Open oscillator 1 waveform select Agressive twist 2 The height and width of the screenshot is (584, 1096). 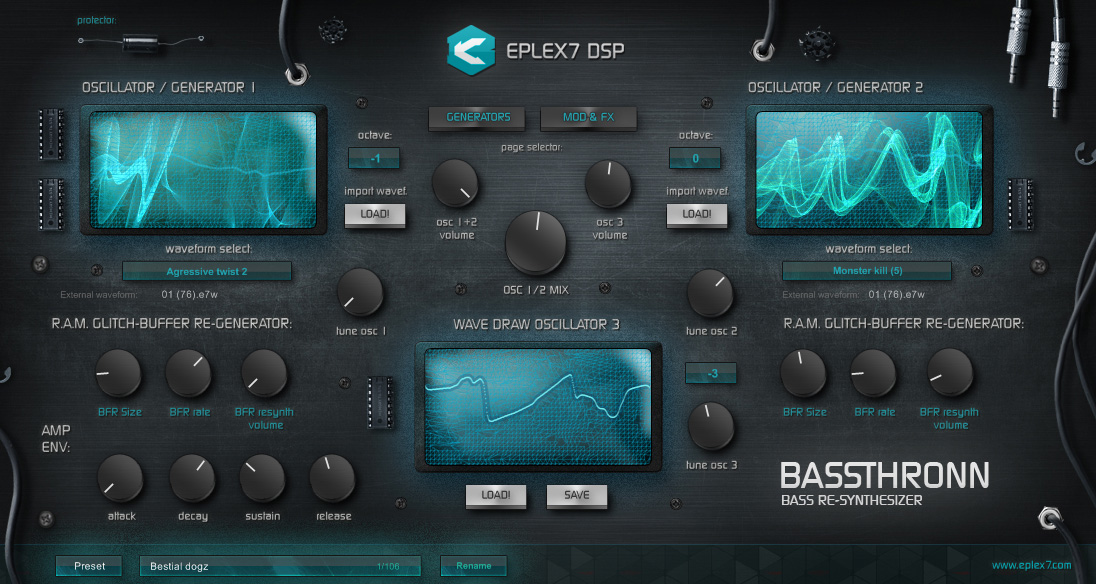[x=207, y=272]
